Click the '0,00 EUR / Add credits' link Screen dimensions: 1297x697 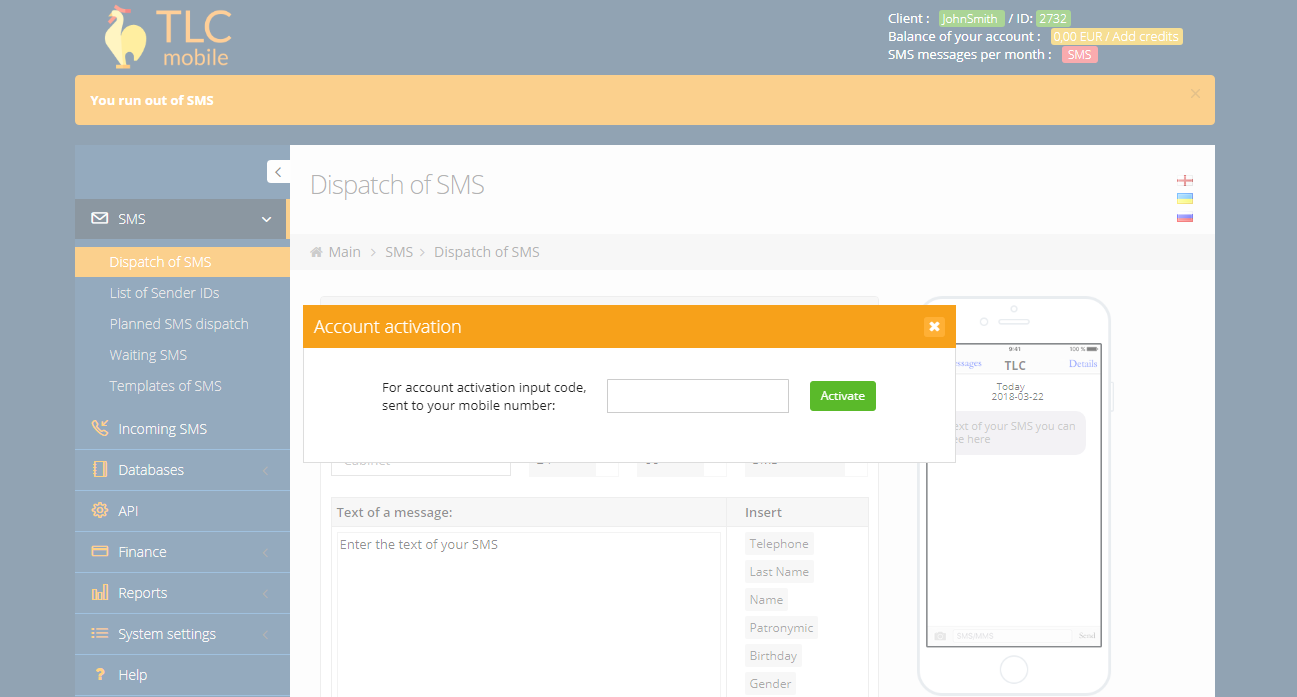[x=1116, y=36]
